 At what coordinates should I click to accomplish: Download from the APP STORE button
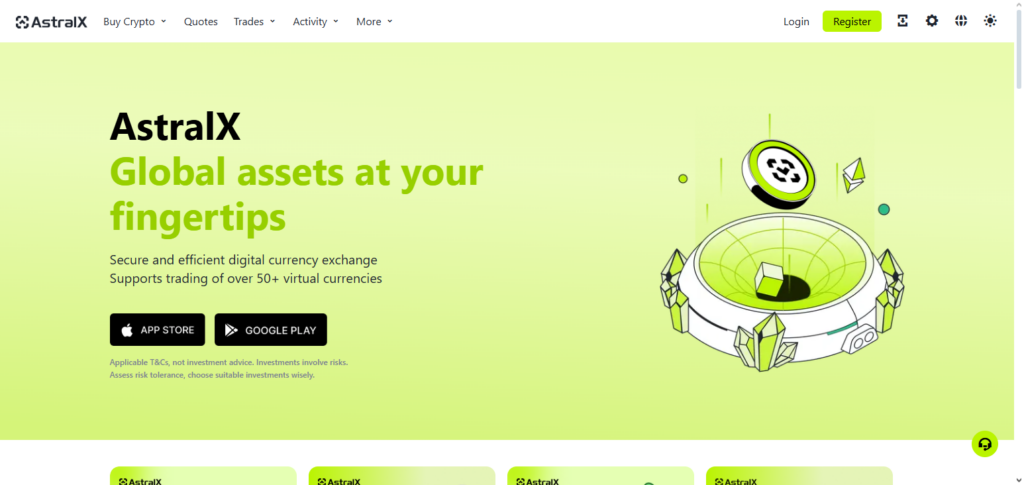(x=157, y=330)
